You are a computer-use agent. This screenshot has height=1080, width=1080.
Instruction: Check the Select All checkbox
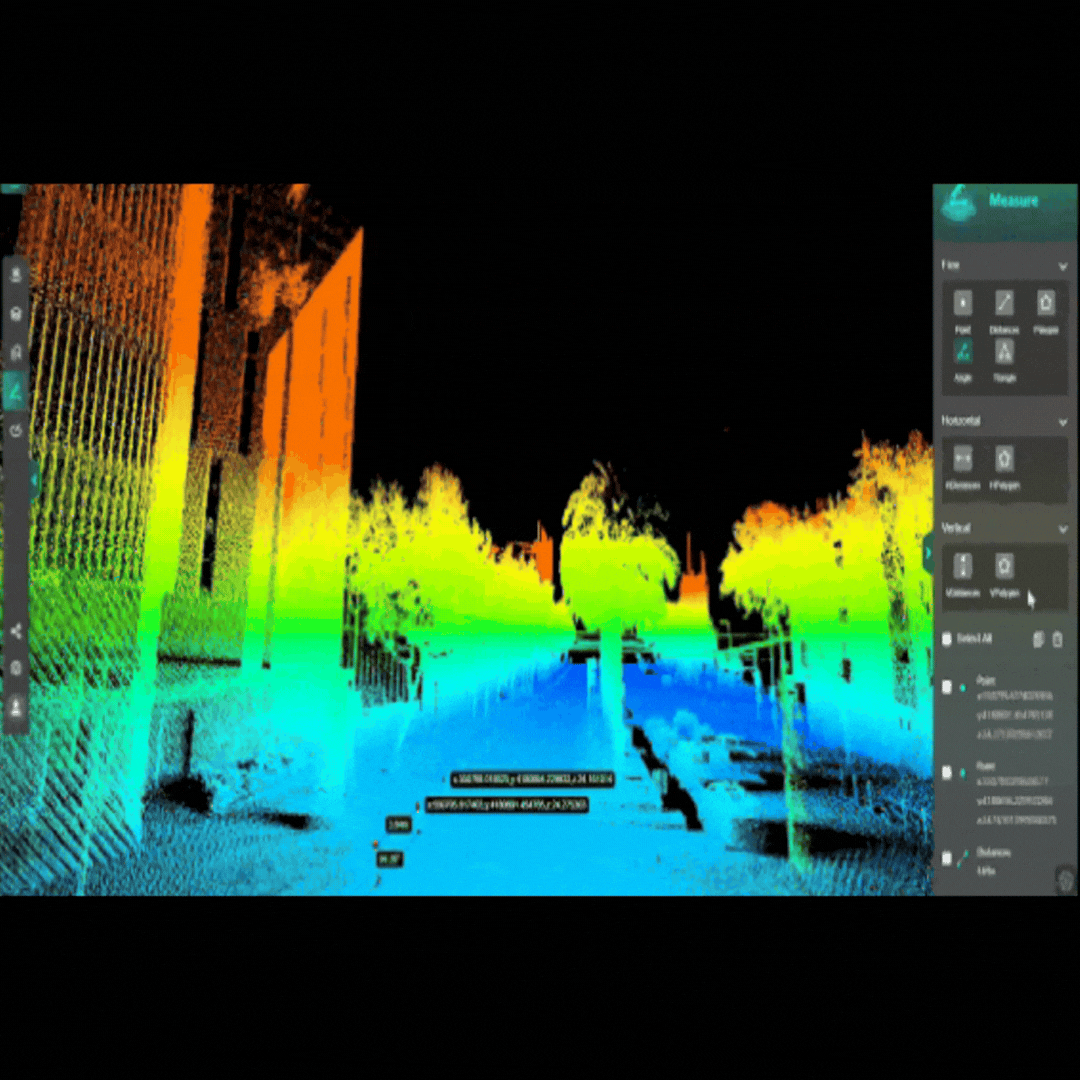click(947, 638)
